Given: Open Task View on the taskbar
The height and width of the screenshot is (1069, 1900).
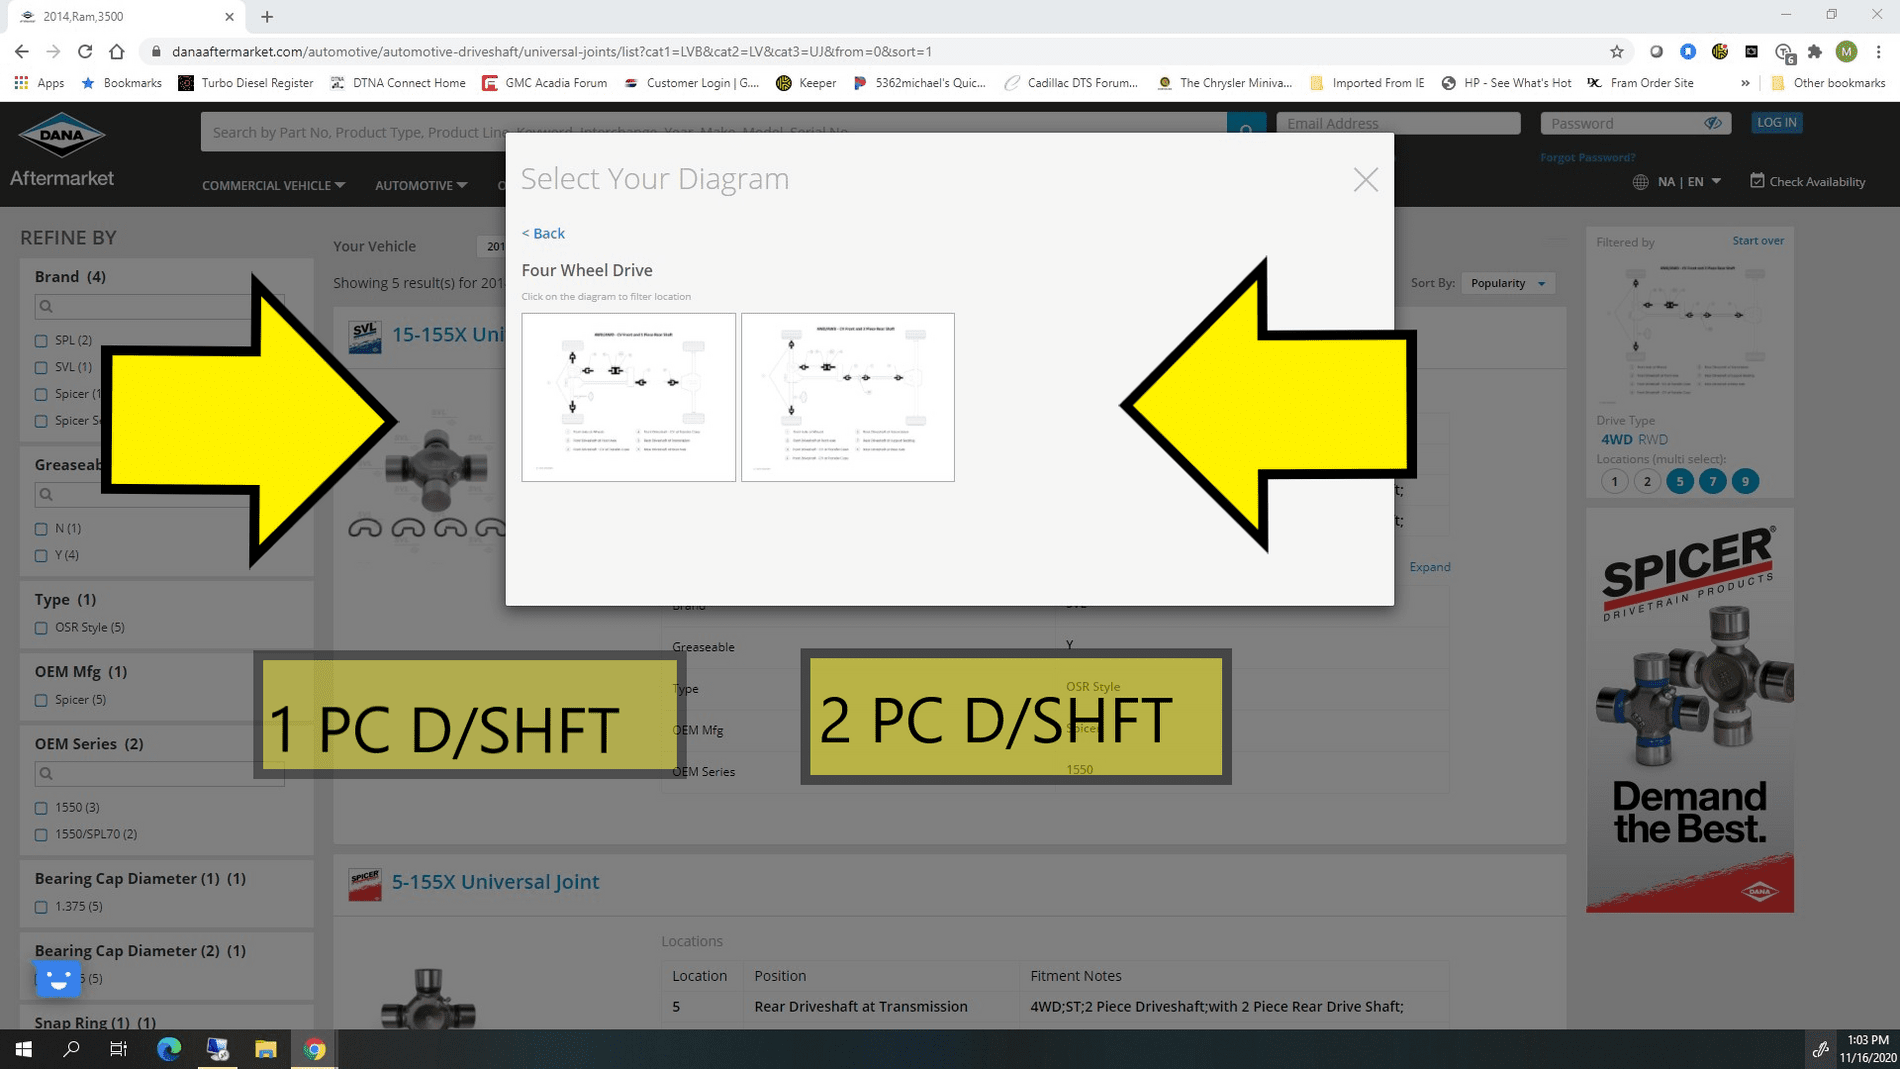Looking at the screenshot, I should pos(118,1049).
